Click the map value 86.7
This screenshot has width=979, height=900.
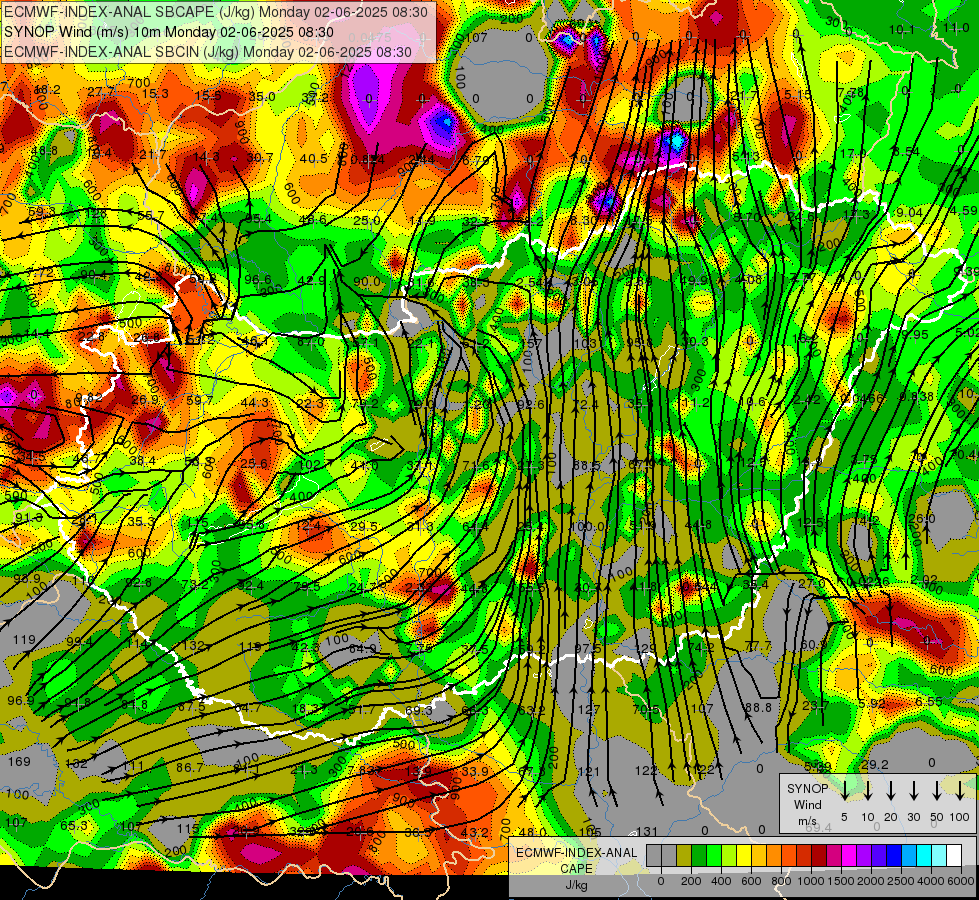190,767
